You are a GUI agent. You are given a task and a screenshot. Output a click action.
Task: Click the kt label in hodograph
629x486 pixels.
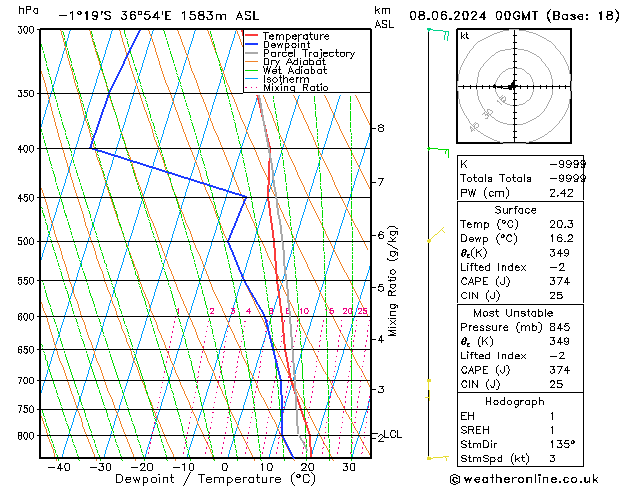pyautogui.click(x=465, y=36)
